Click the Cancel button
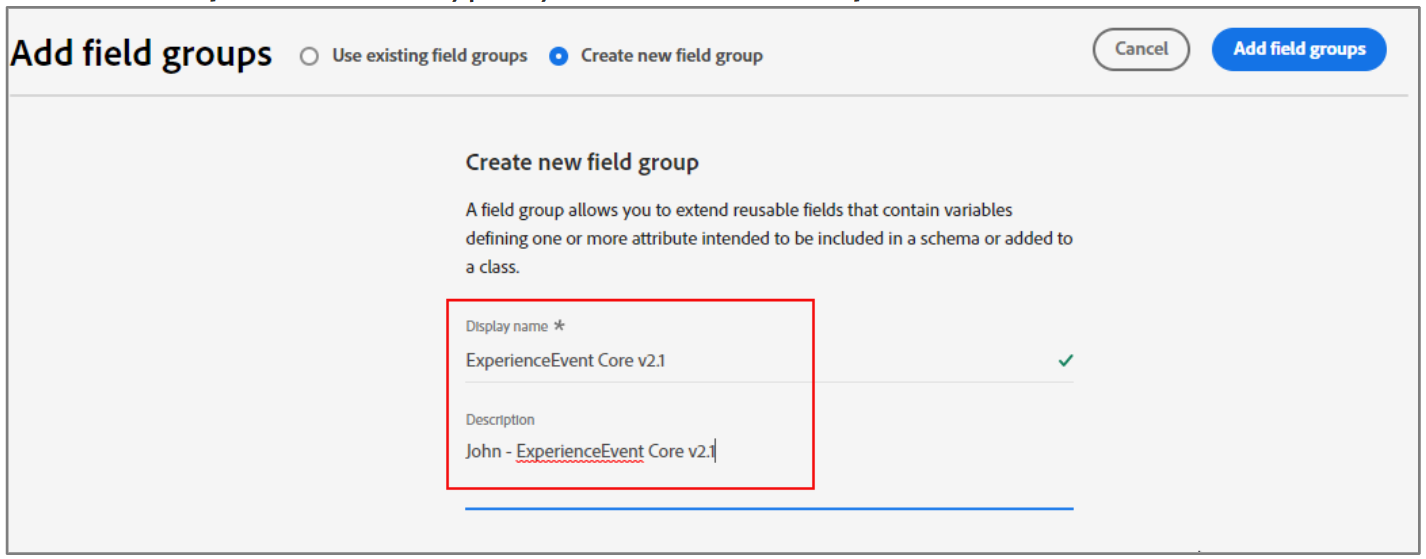Image resolution: width=1426 pixels, height=559 pixels. coord(1141,49)
